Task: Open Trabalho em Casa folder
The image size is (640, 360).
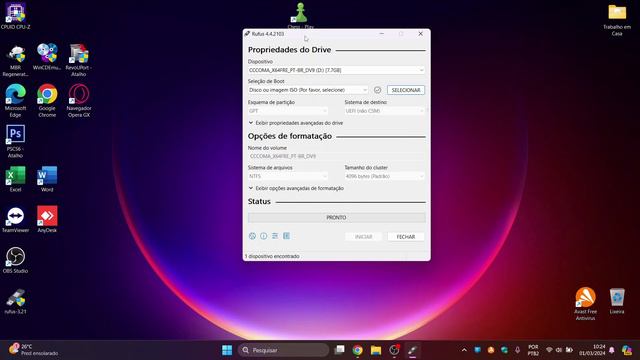Action: [x=617, y=20]
